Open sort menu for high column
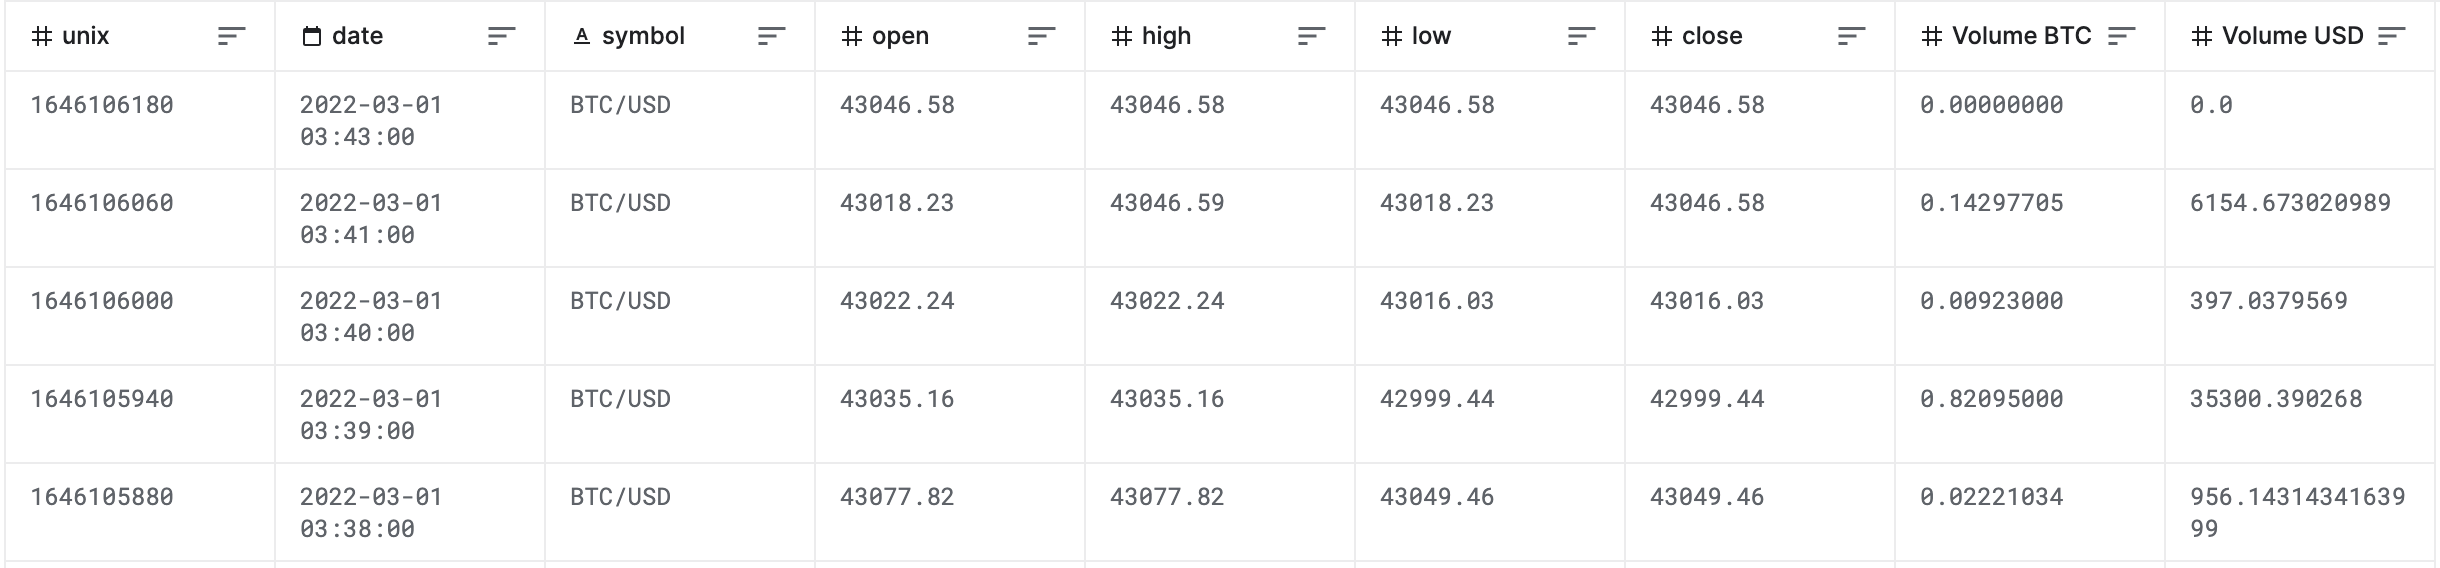Screen dimensions: 2440x568 [1311, 36]
